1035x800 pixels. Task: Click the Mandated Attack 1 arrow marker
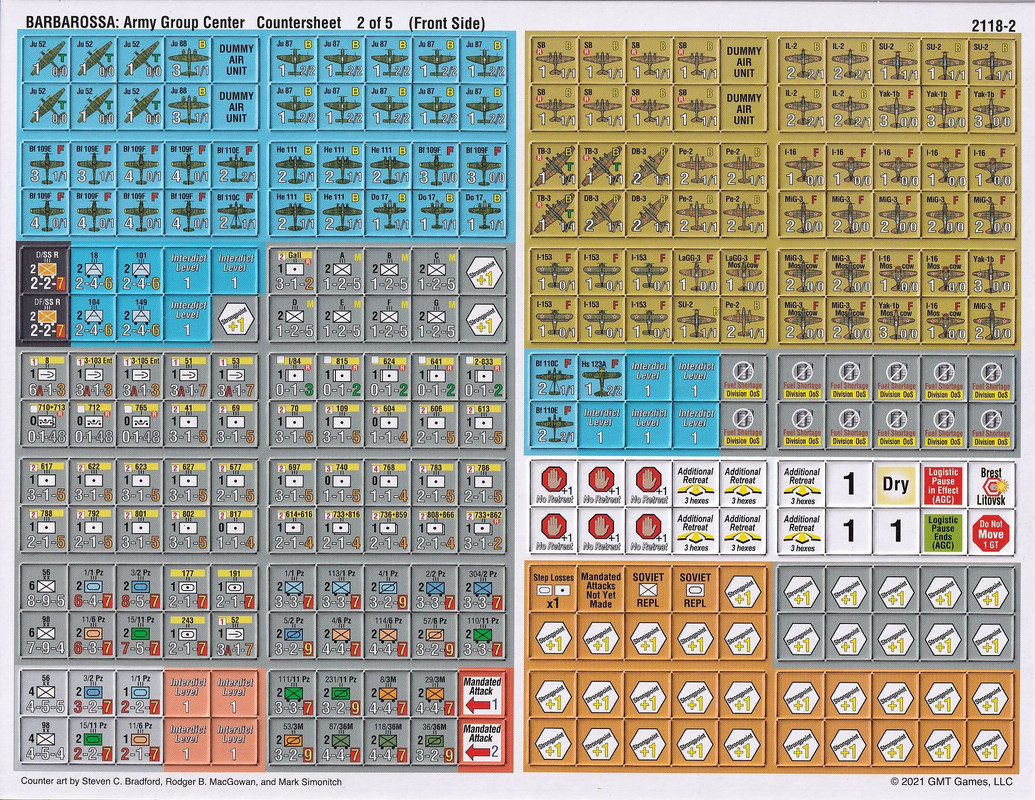[x=483, y=694]
